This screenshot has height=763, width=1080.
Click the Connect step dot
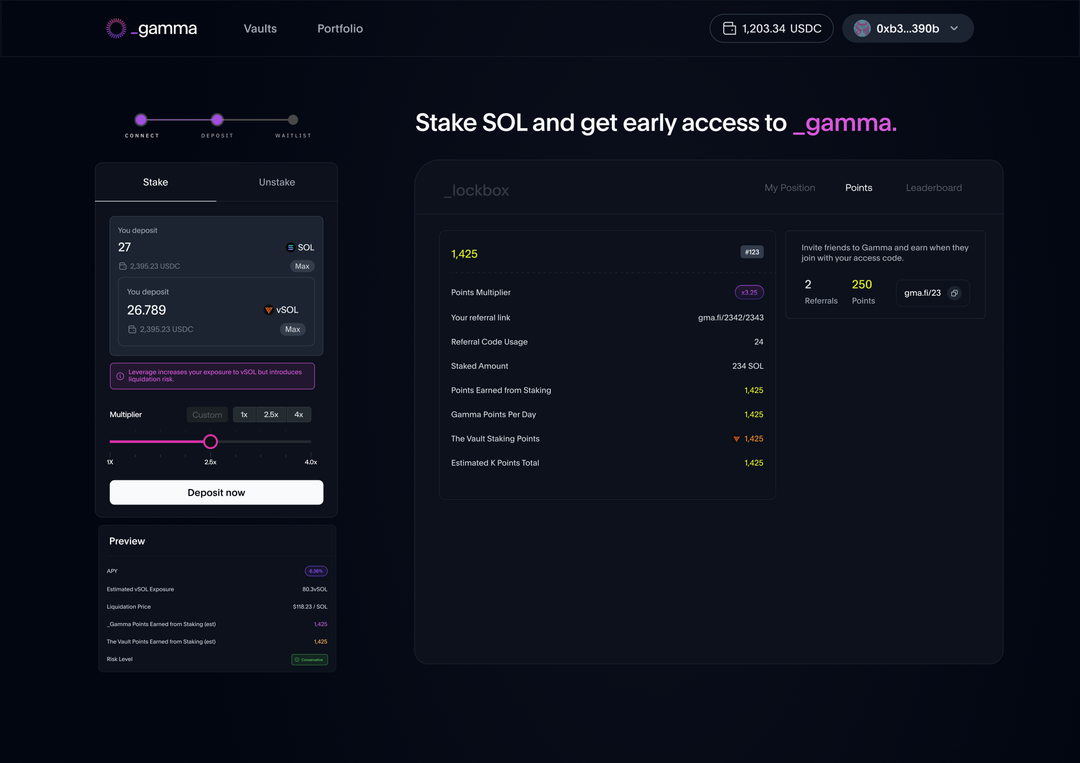[x=141, y=119]
